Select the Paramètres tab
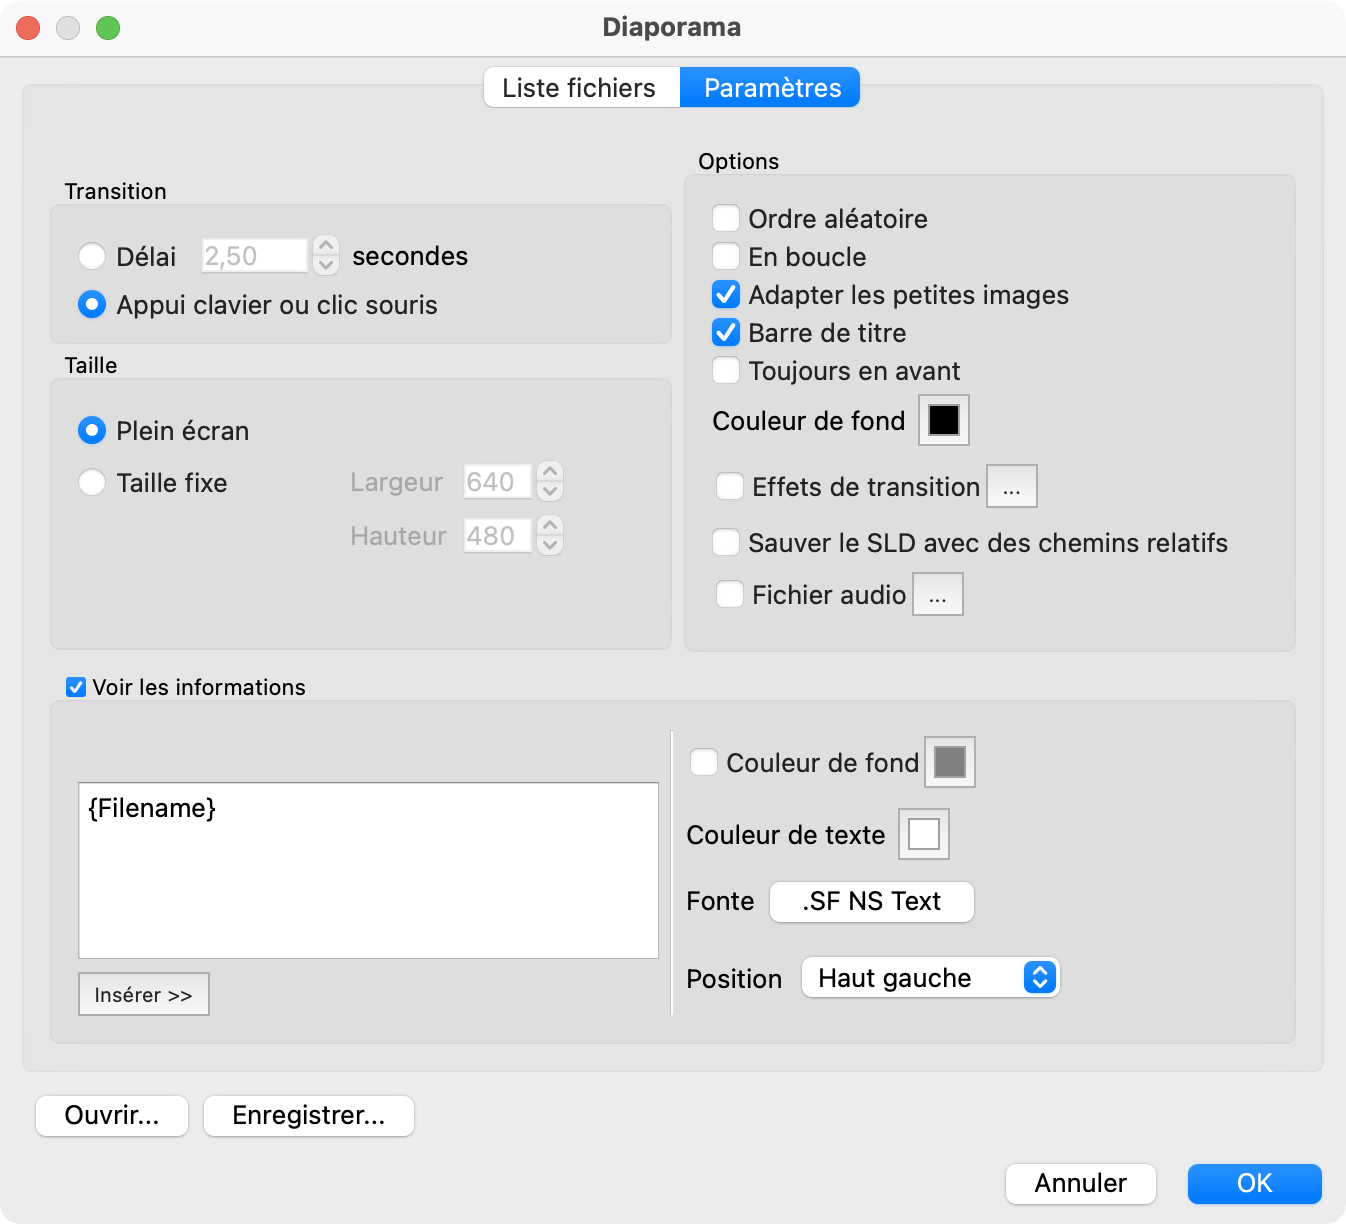This screenshot has width=1346, height=1224. pos(772,88)
